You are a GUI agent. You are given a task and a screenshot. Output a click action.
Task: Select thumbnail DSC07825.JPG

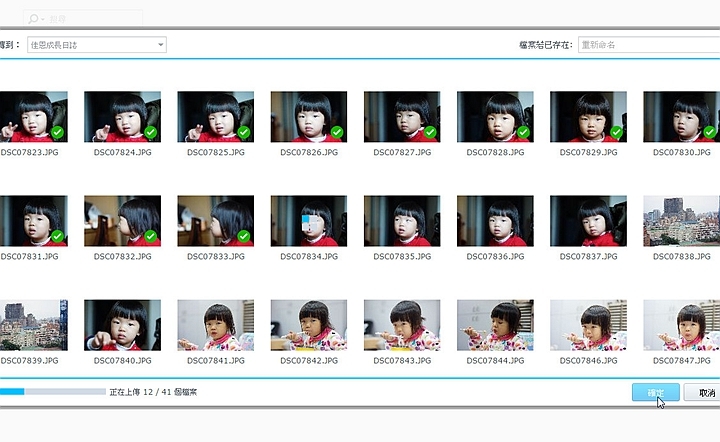tap(216, 117)
